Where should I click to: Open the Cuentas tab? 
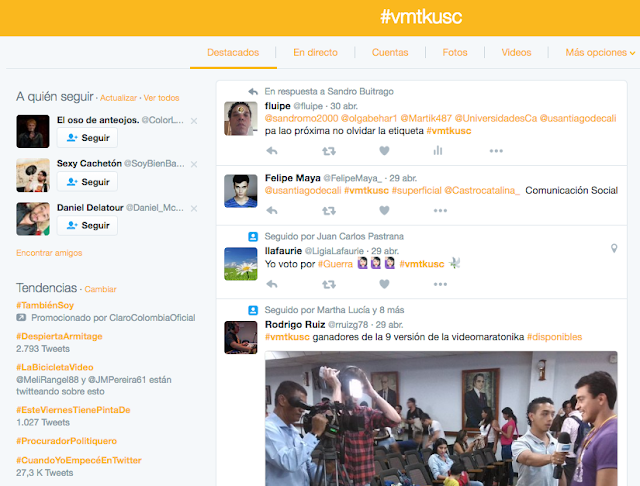(390, 53)
